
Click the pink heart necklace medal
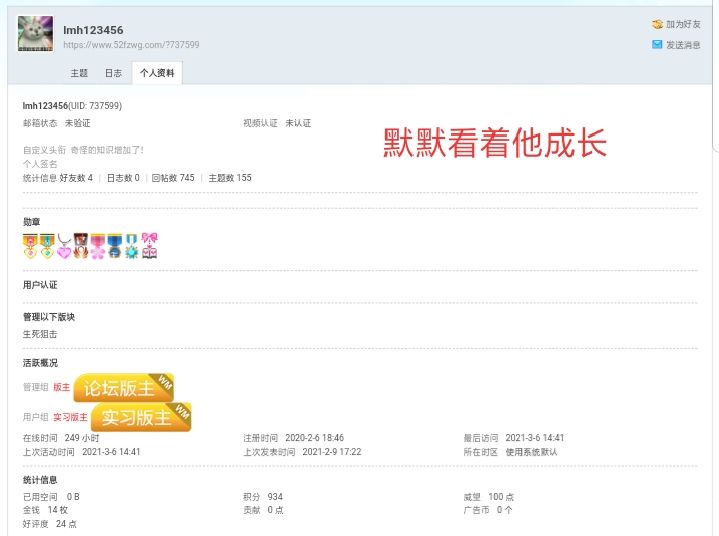coord(64,245)
